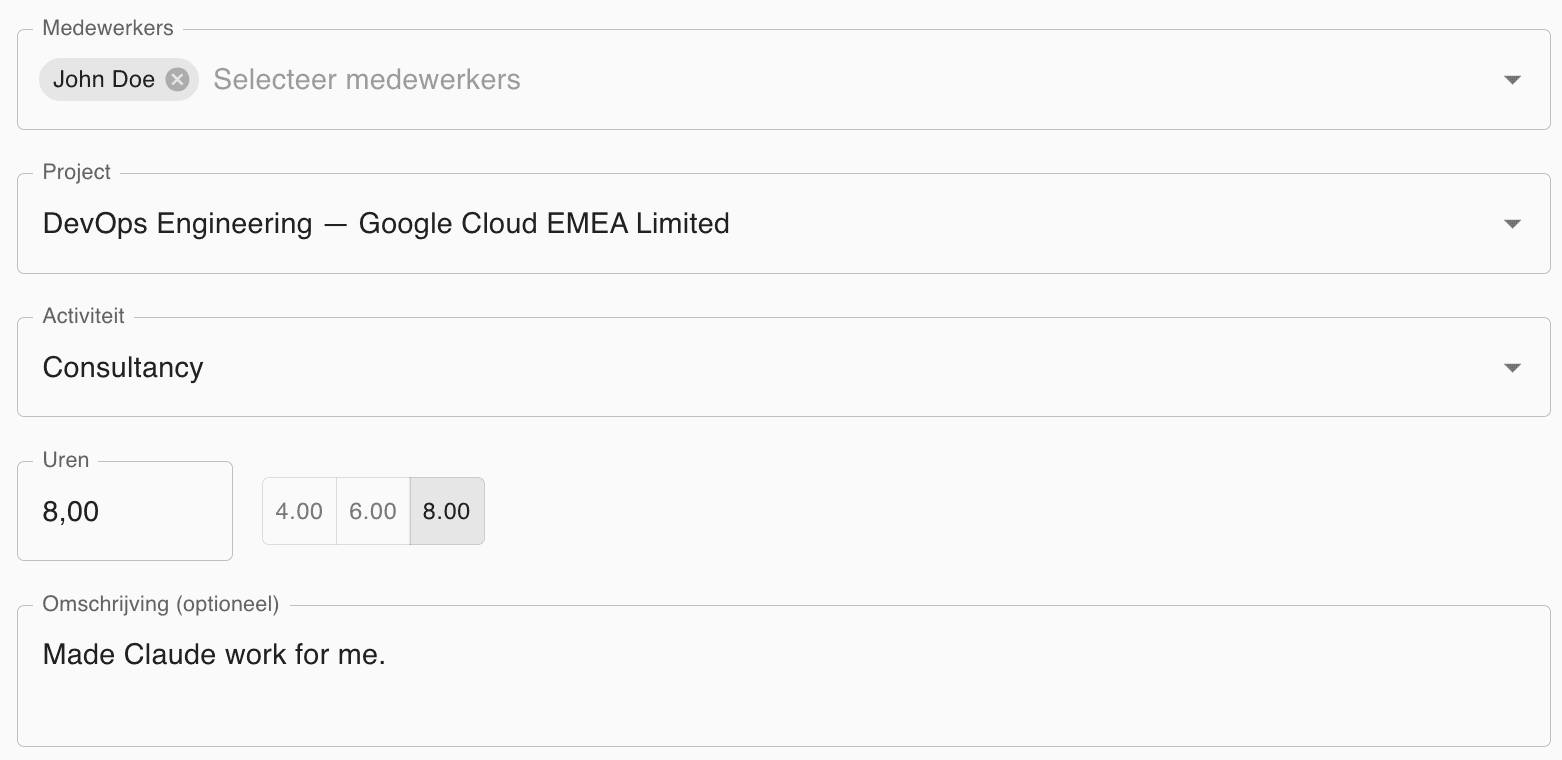The height and width of the screenshot is (760, 1562).
Task: Click the 'Google Cloud EMEA Limited' client text
Action: click(x=544, y=223)
